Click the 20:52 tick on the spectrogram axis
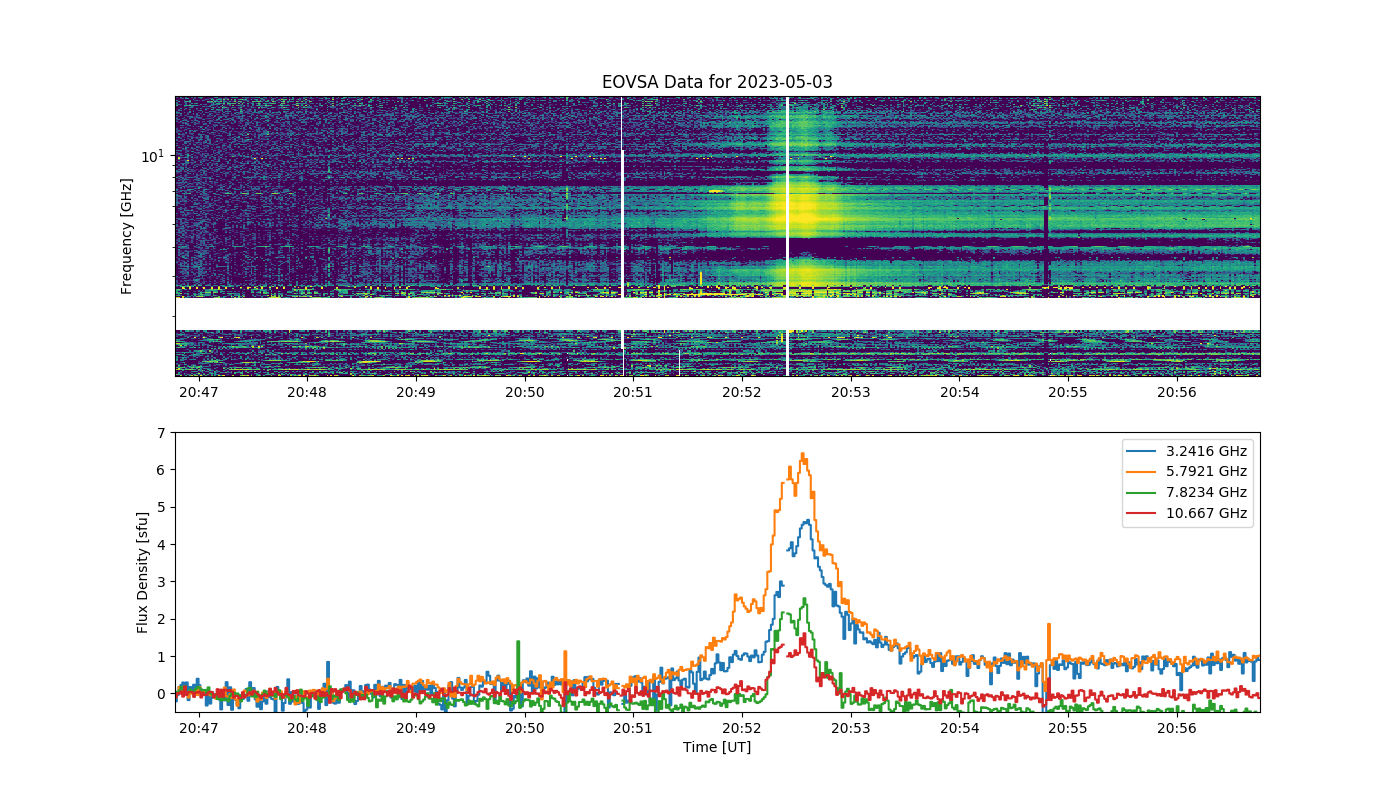Viewport: 1400px width, 800px height. point(742,392)
